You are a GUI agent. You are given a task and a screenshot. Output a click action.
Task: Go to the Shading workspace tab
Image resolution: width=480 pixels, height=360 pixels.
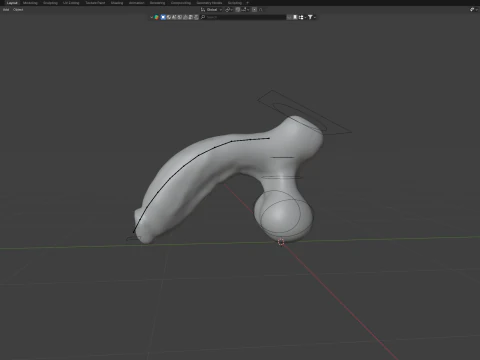point(117,3)
